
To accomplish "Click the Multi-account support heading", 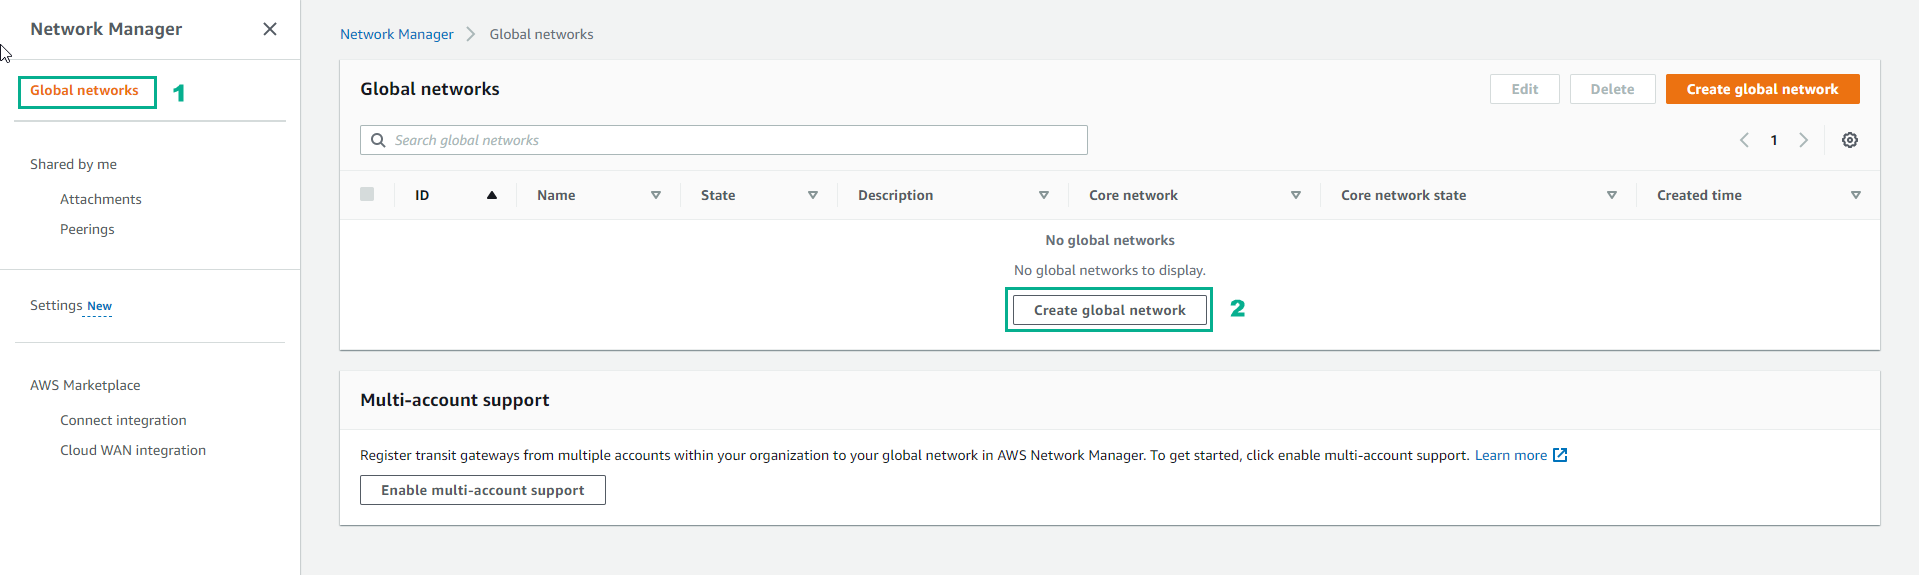I will point(455,400).
